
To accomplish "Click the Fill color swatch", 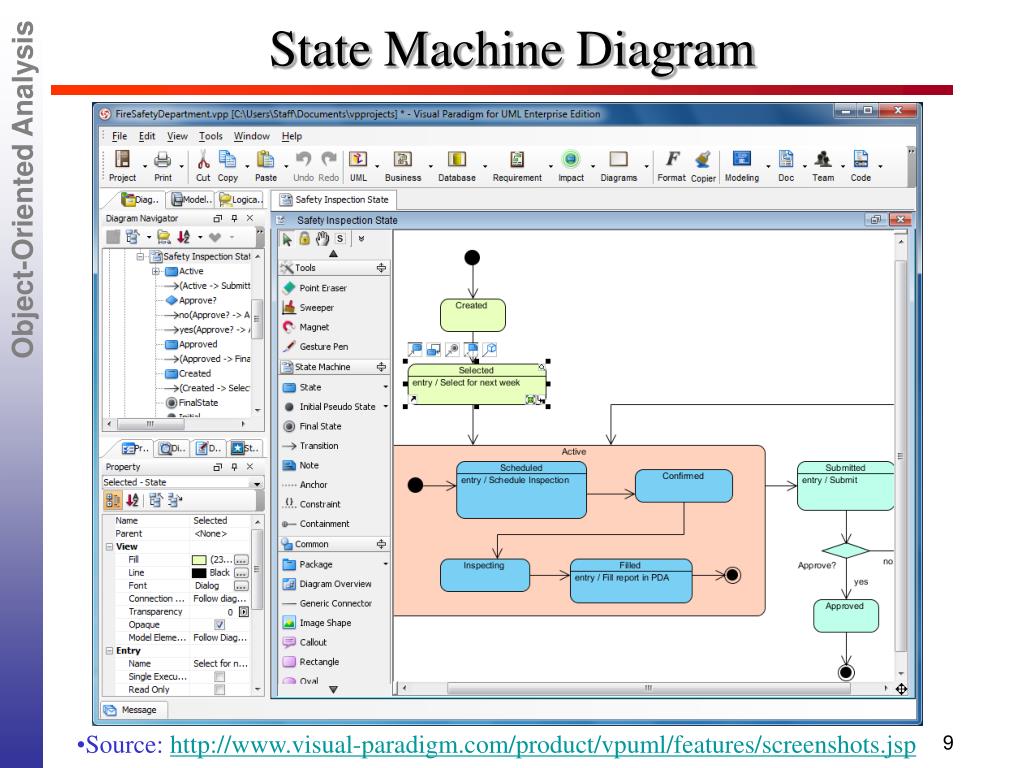I will [199, 560].
